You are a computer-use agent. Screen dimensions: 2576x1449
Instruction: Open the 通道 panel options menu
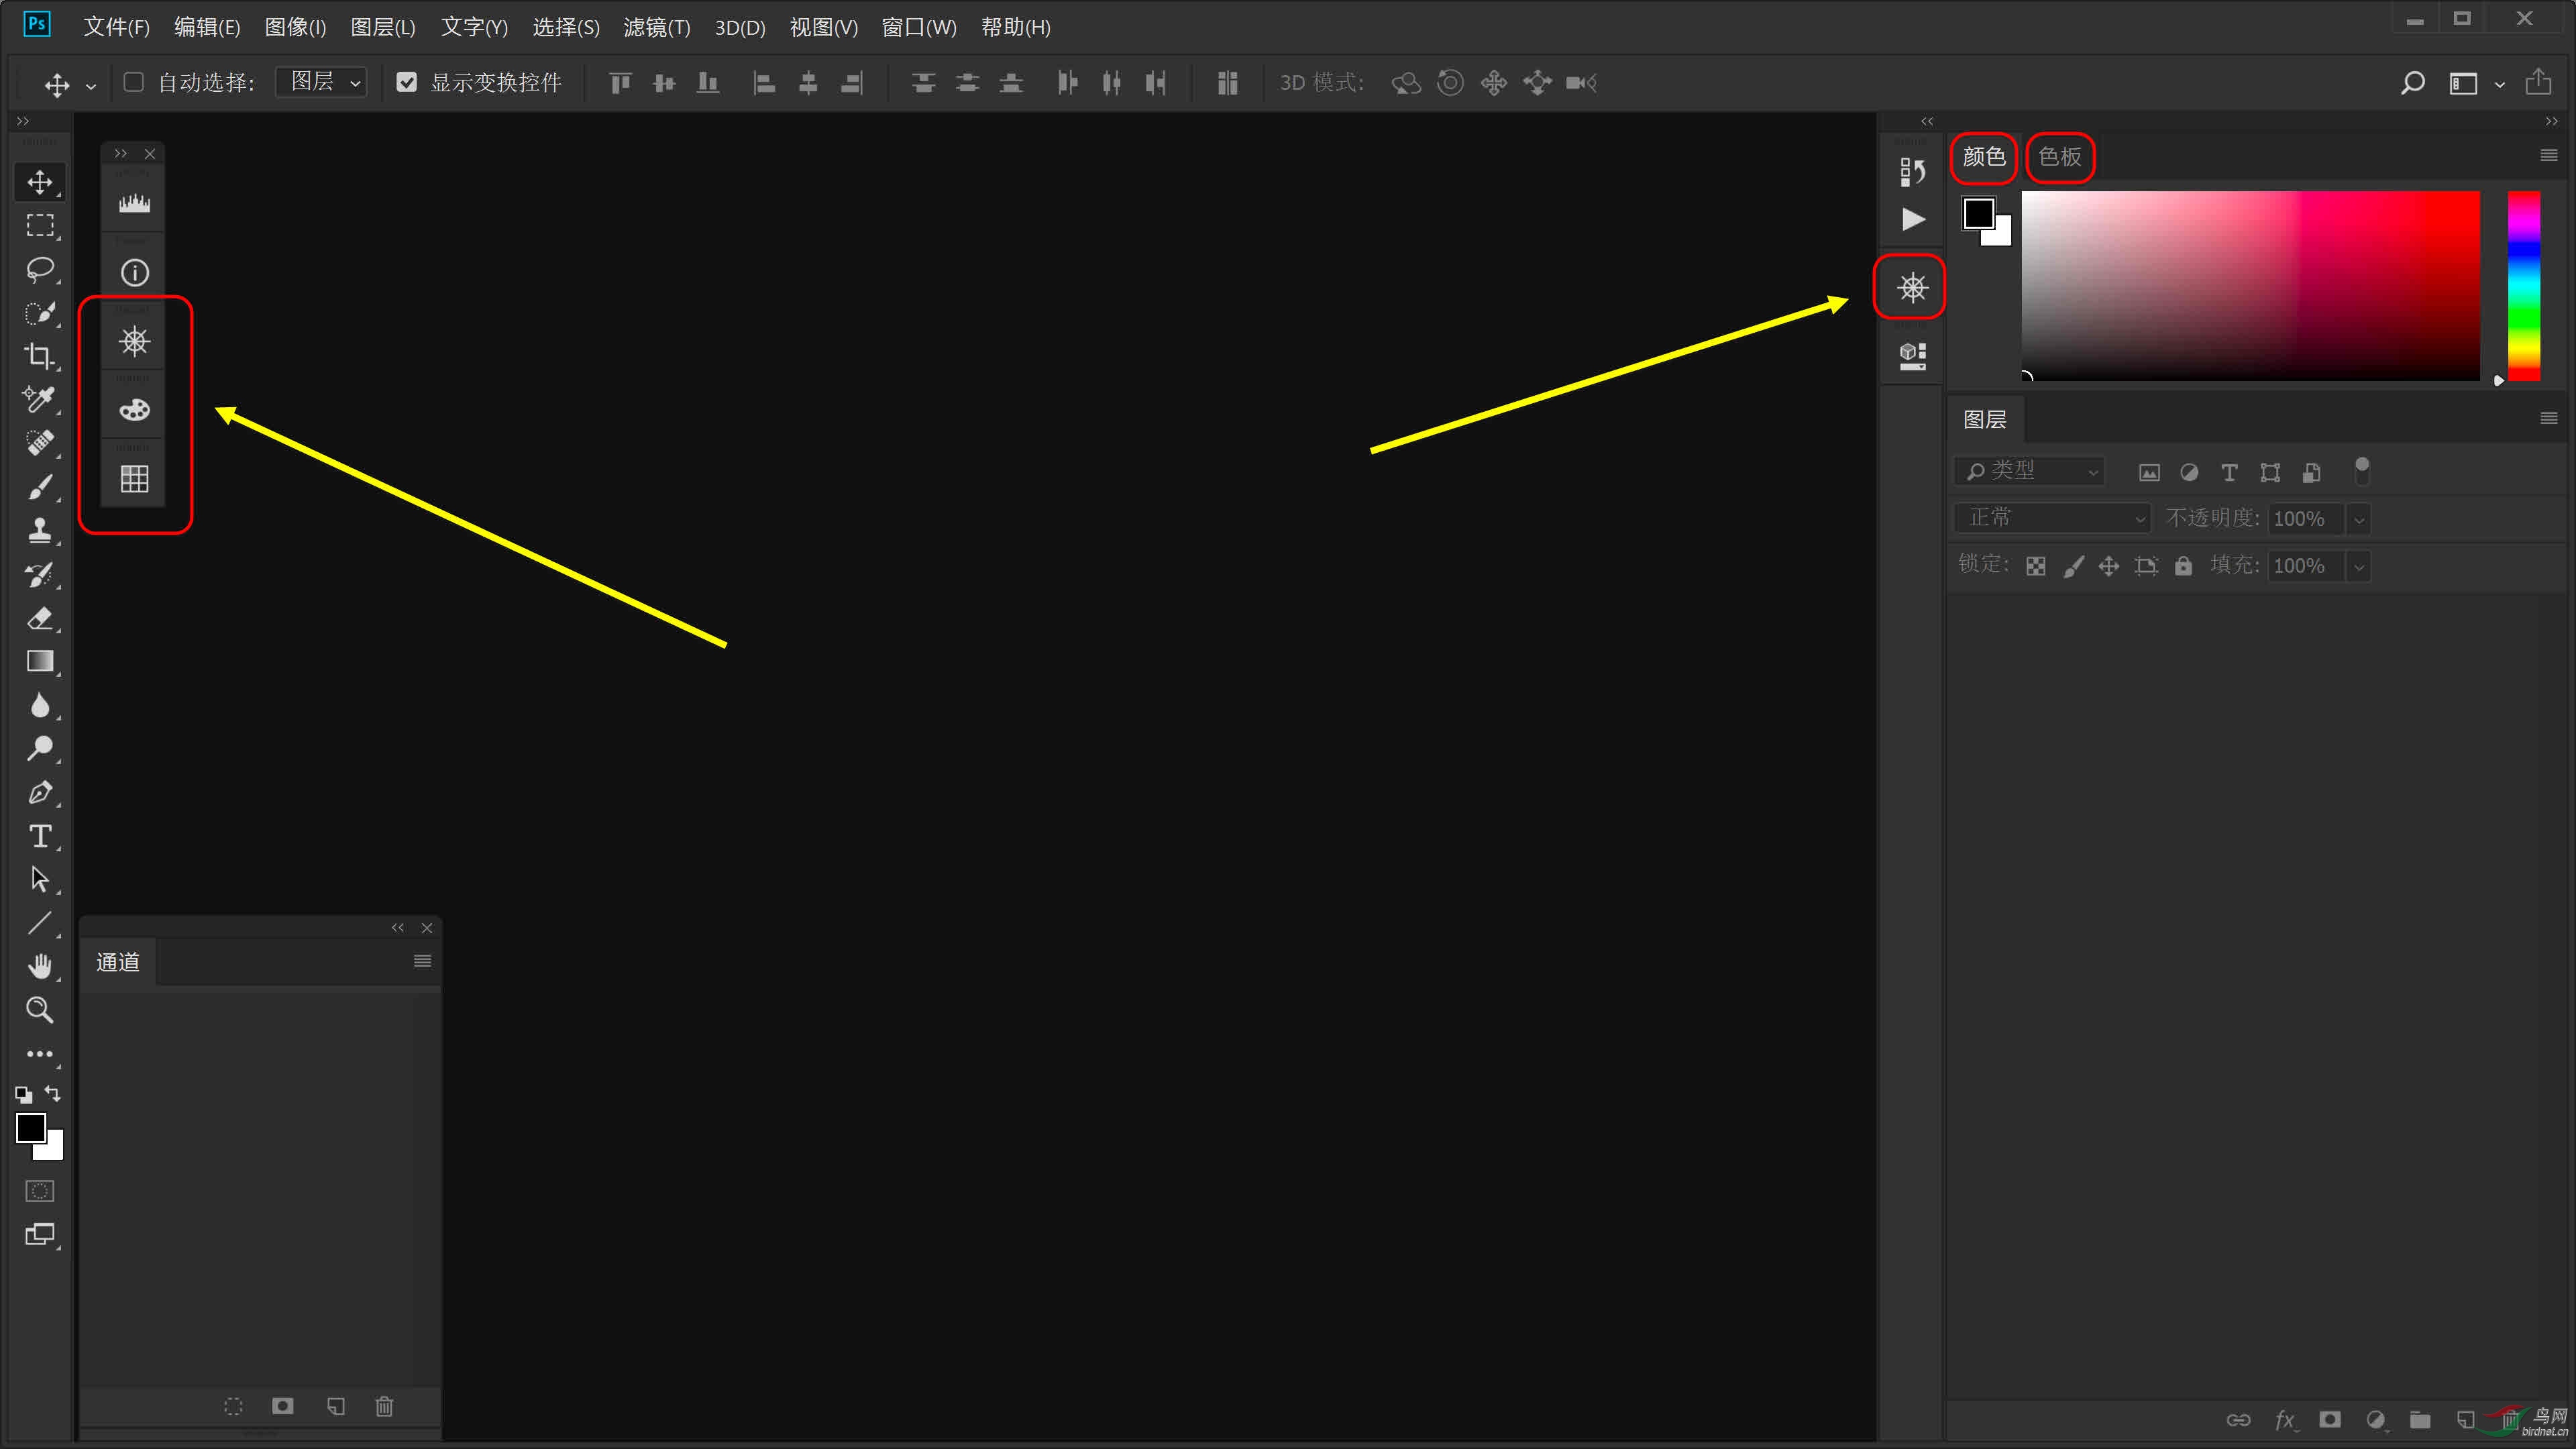click(x=422, y=961)
